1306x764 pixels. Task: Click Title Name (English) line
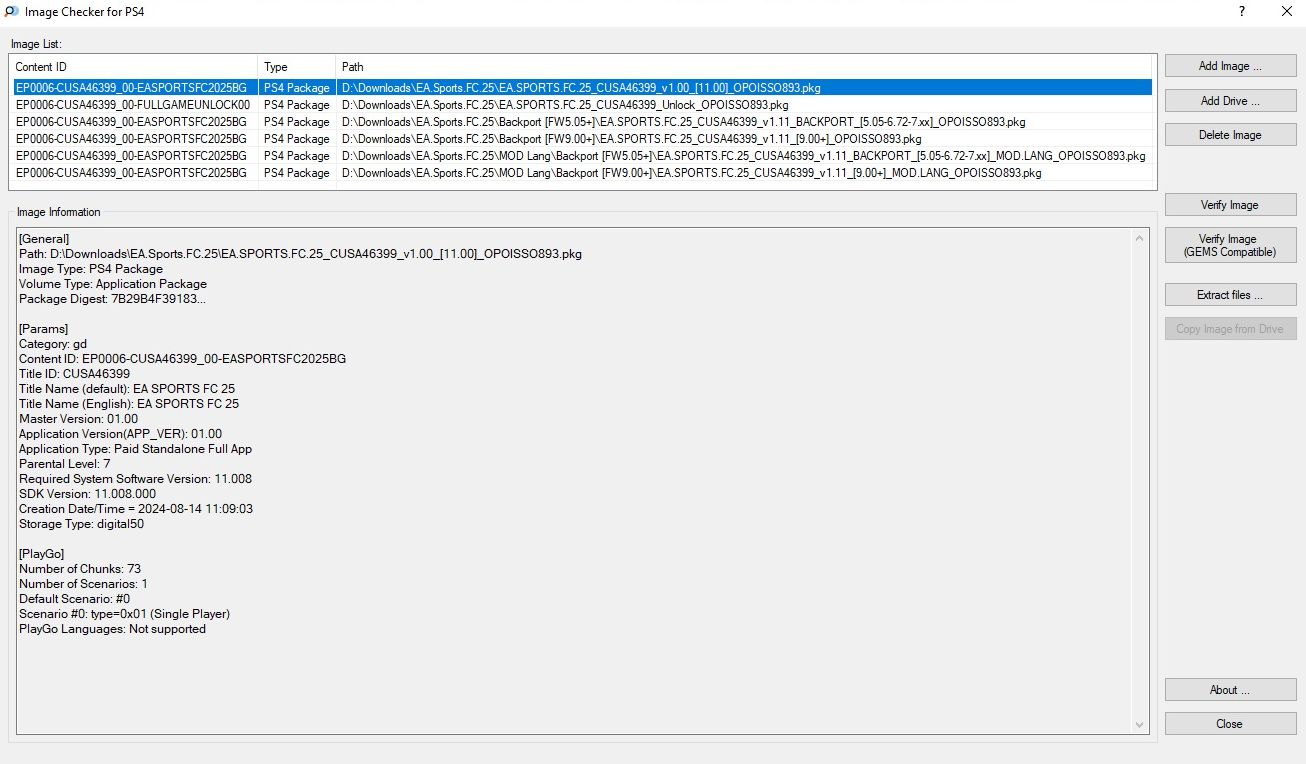tap(129, 404)
